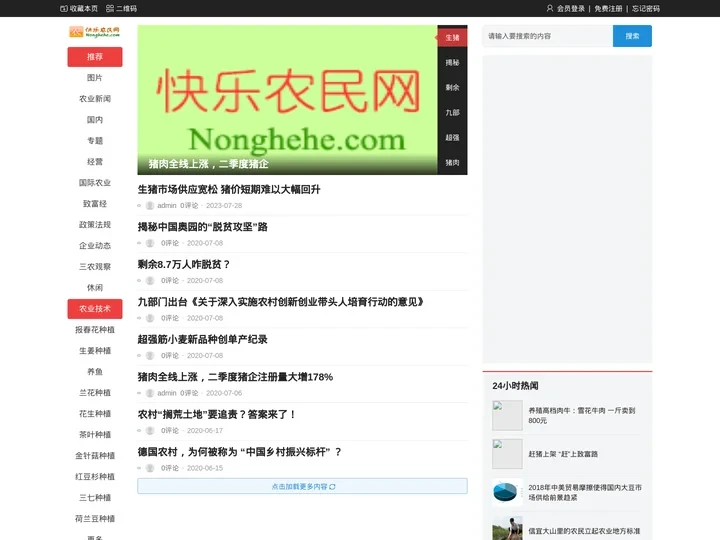
Task: Go to 农业新闻 in sidebar
Action: 95,99
